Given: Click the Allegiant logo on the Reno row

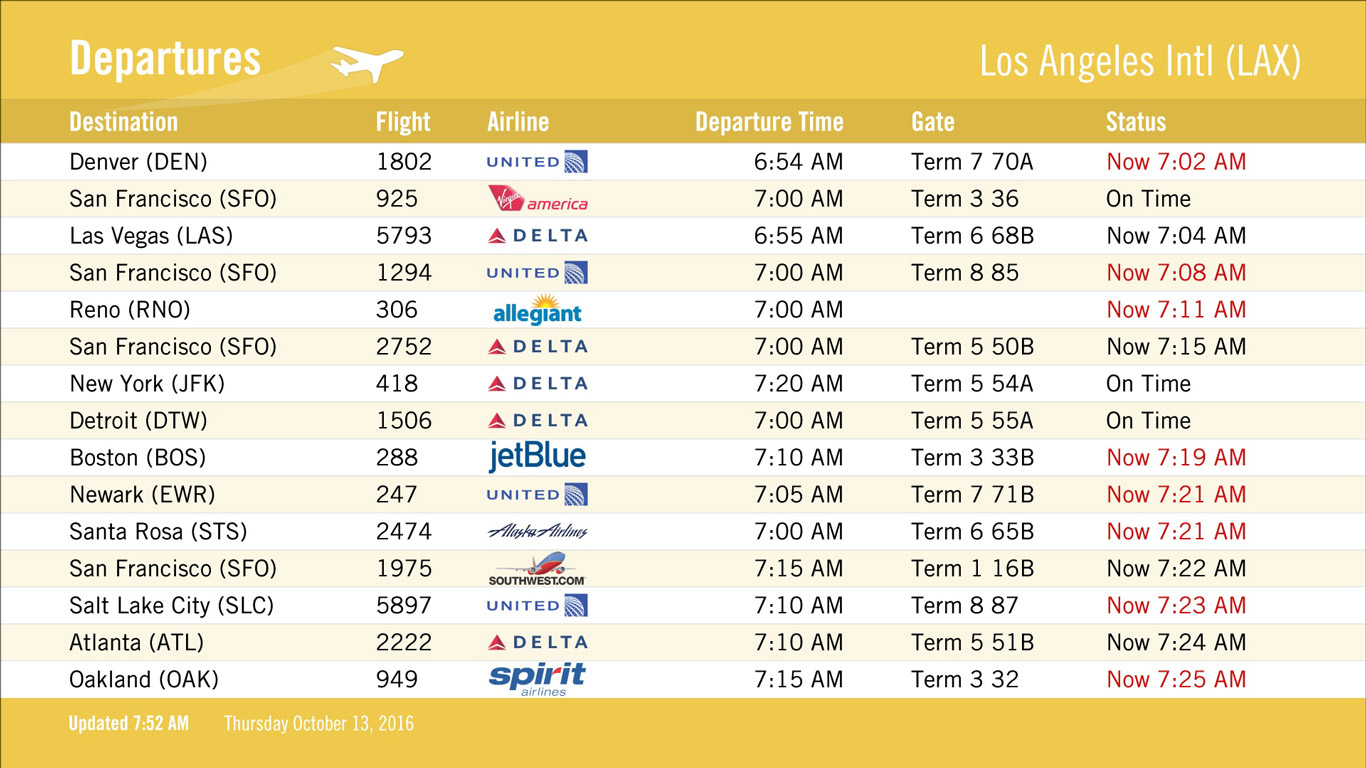Looking at the screenshot, I should click(x=537, y=309).
